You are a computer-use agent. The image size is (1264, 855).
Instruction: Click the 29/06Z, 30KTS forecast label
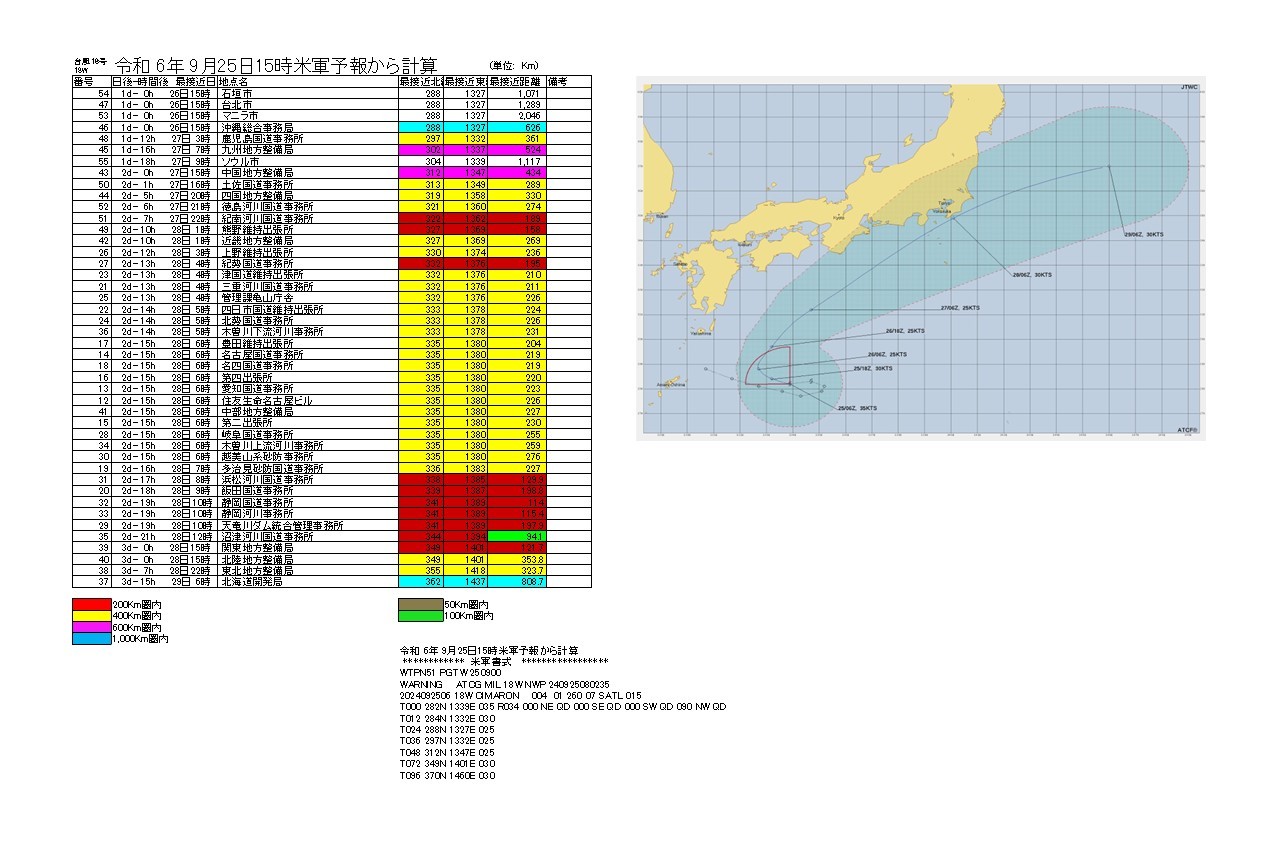coord(1143,233)
